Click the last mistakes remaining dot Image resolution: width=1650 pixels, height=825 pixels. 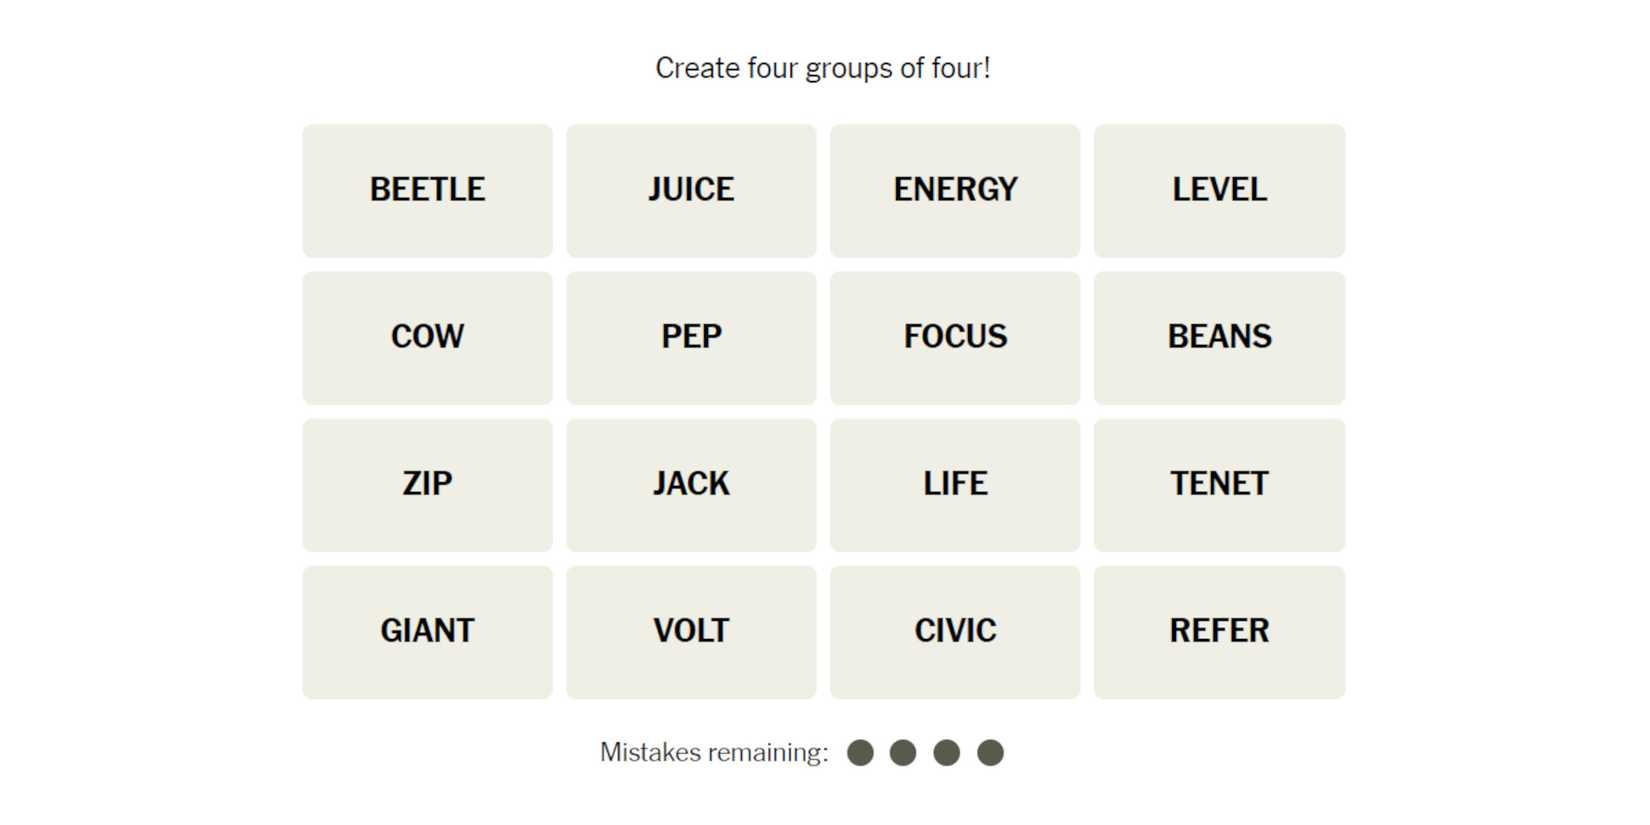990,753
